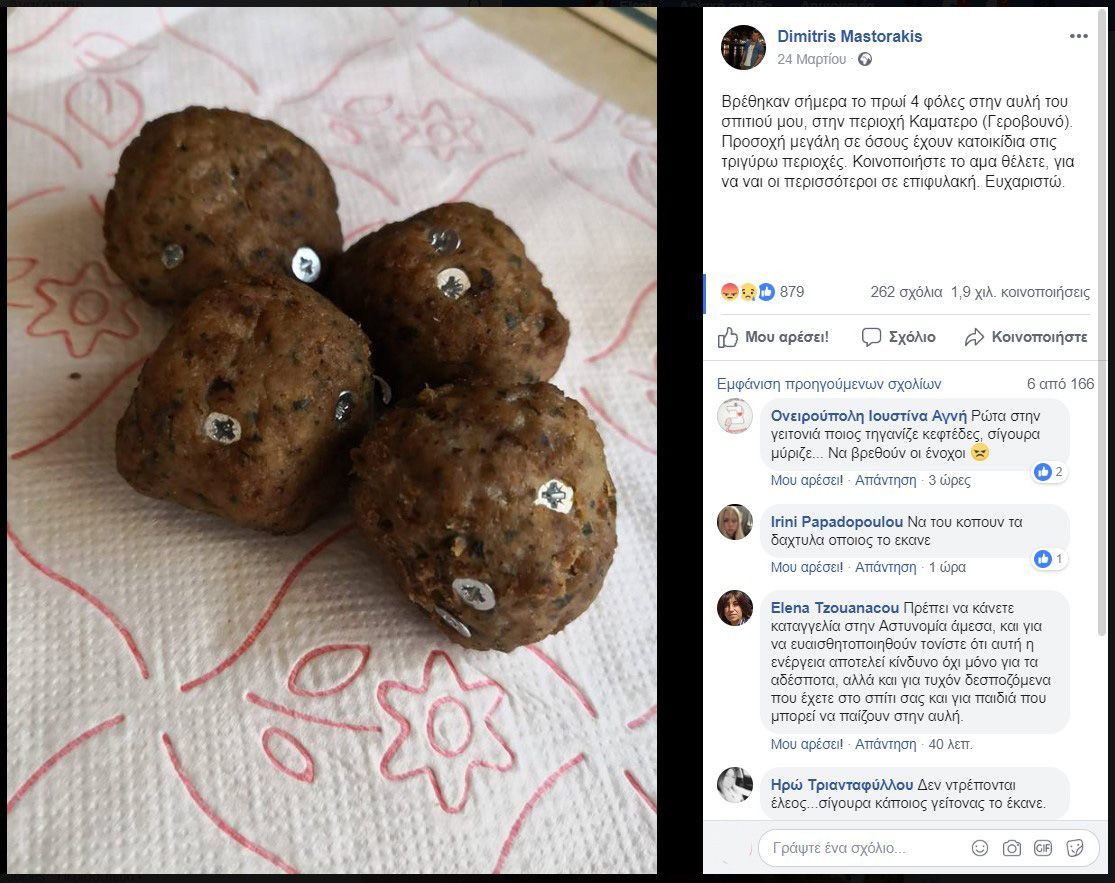Image resolution: width=1115 pixels, height=883 pixels.
Task: Expand previous comments with Εμφάνιση προηγούμενων σχολίων
Action: 828,384
